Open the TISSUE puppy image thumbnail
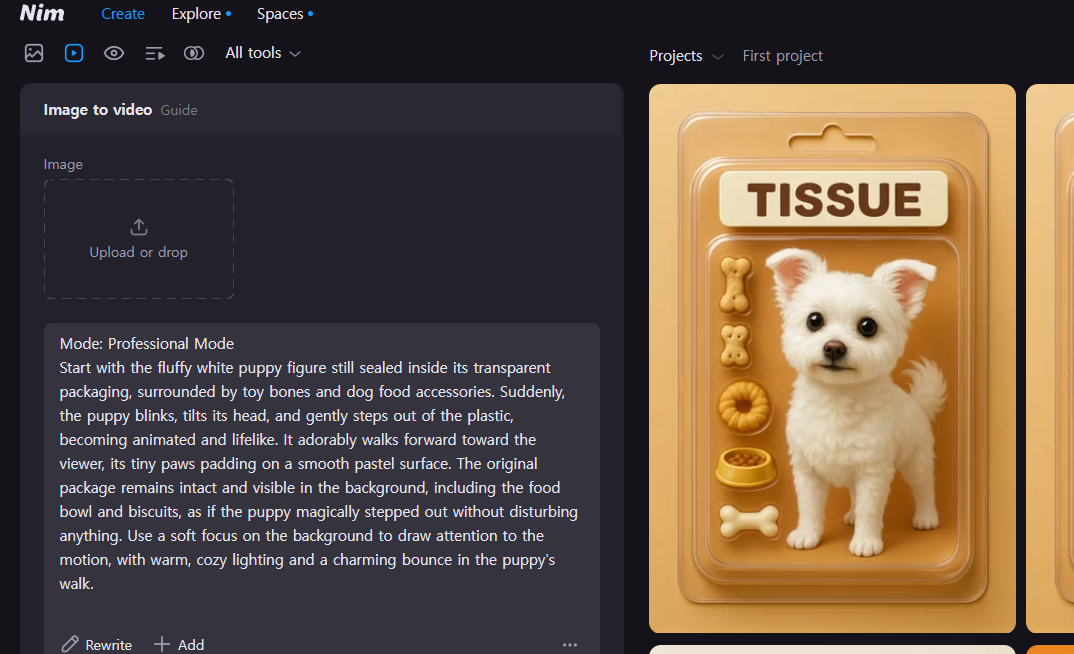The image size is (1074, 654). (x=832, y=358)
